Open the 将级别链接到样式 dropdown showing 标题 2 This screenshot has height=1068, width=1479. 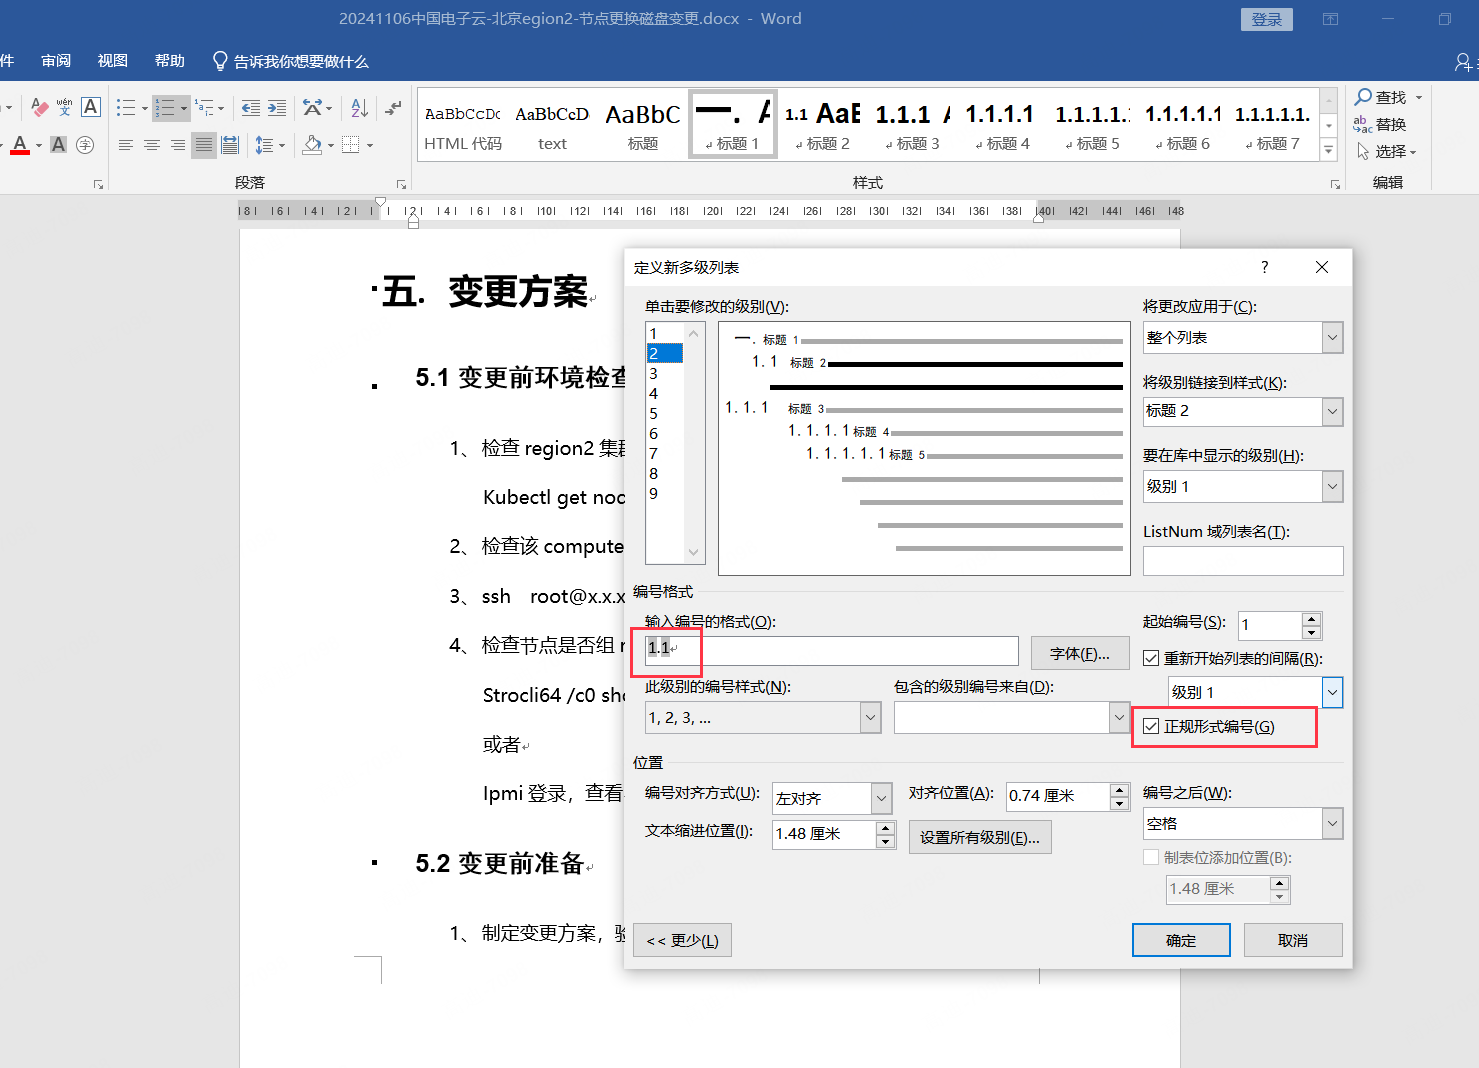[1332, 411]
